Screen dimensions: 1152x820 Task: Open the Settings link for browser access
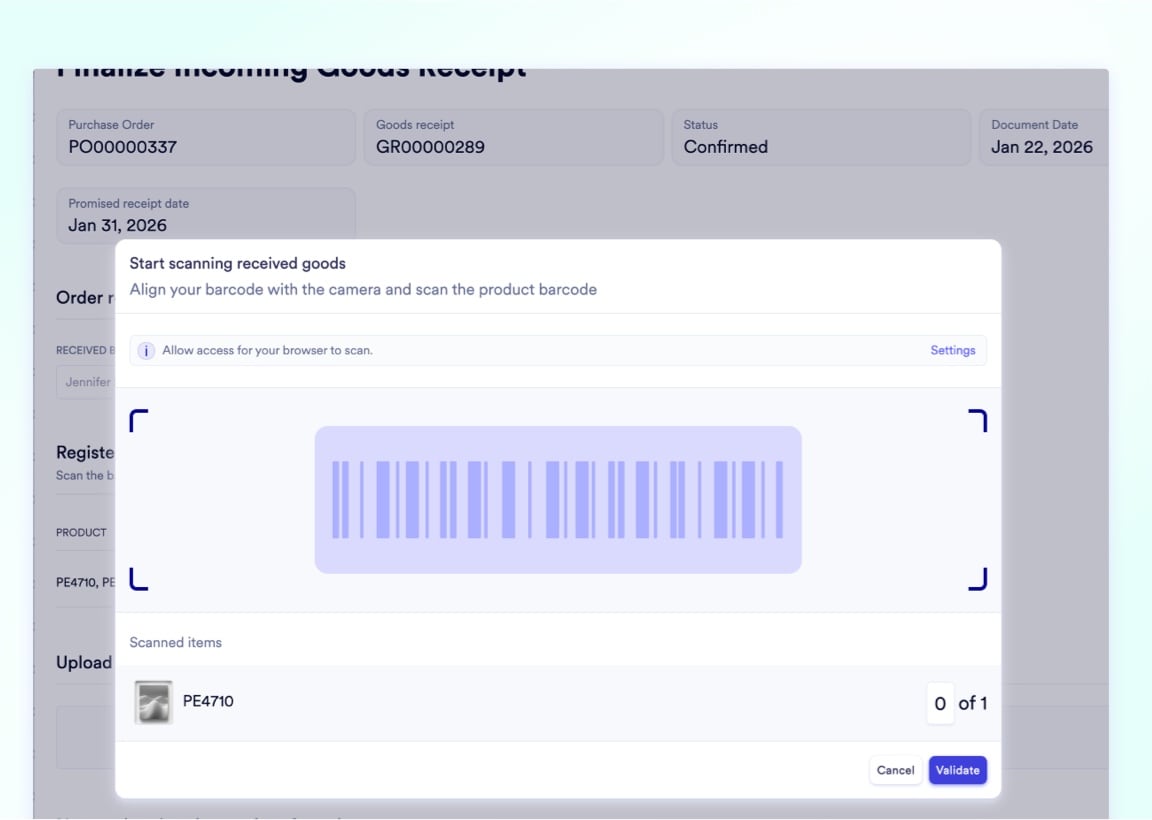click(x=952, y=350)
